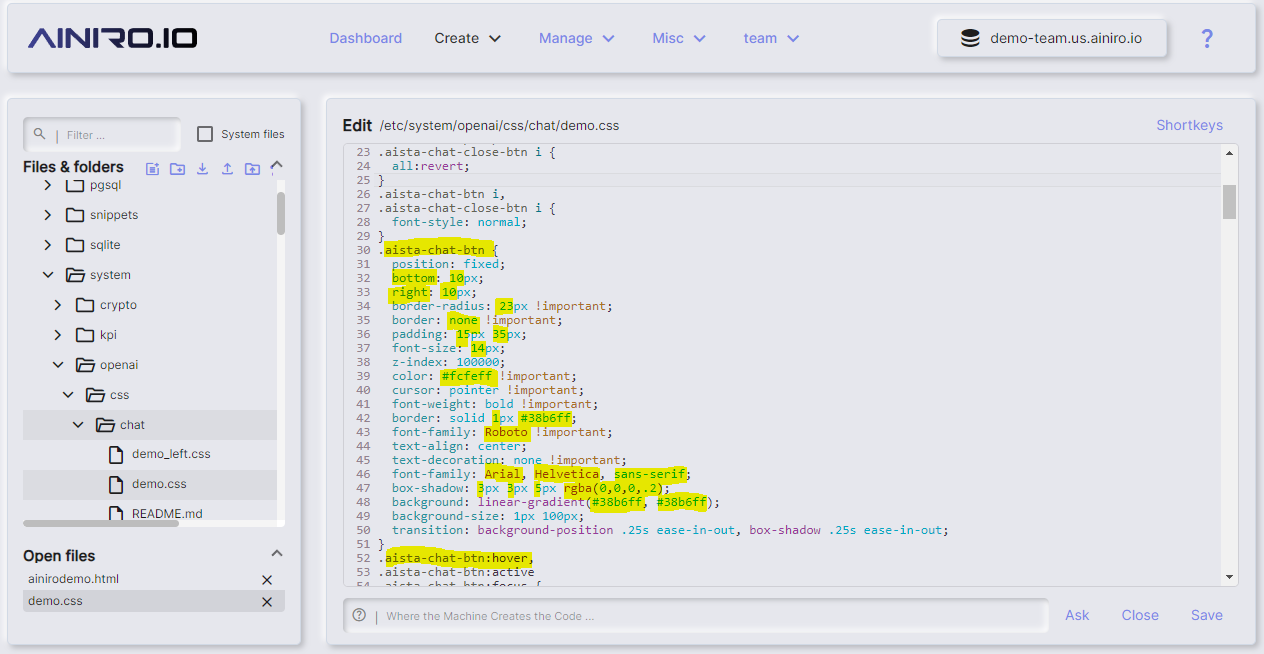
Task: Click the question mark icon in the prompt field
Action: (x=359, y=615)
